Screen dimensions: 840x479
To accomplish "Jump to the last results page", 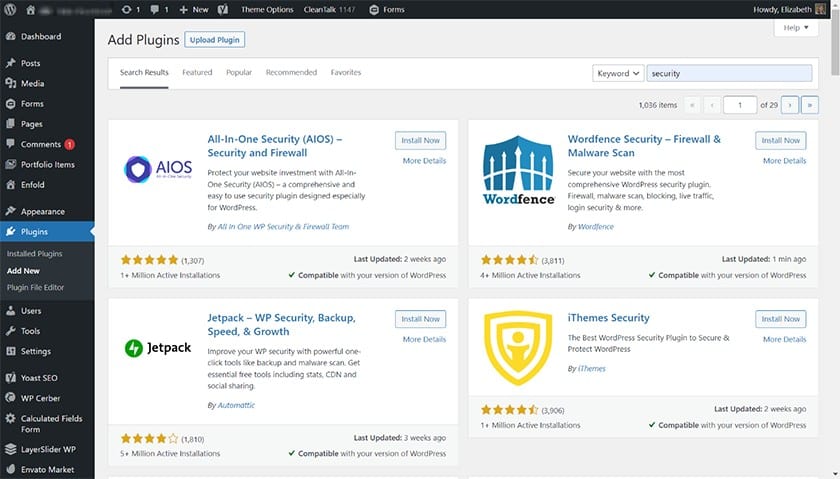I will [809, 105].
